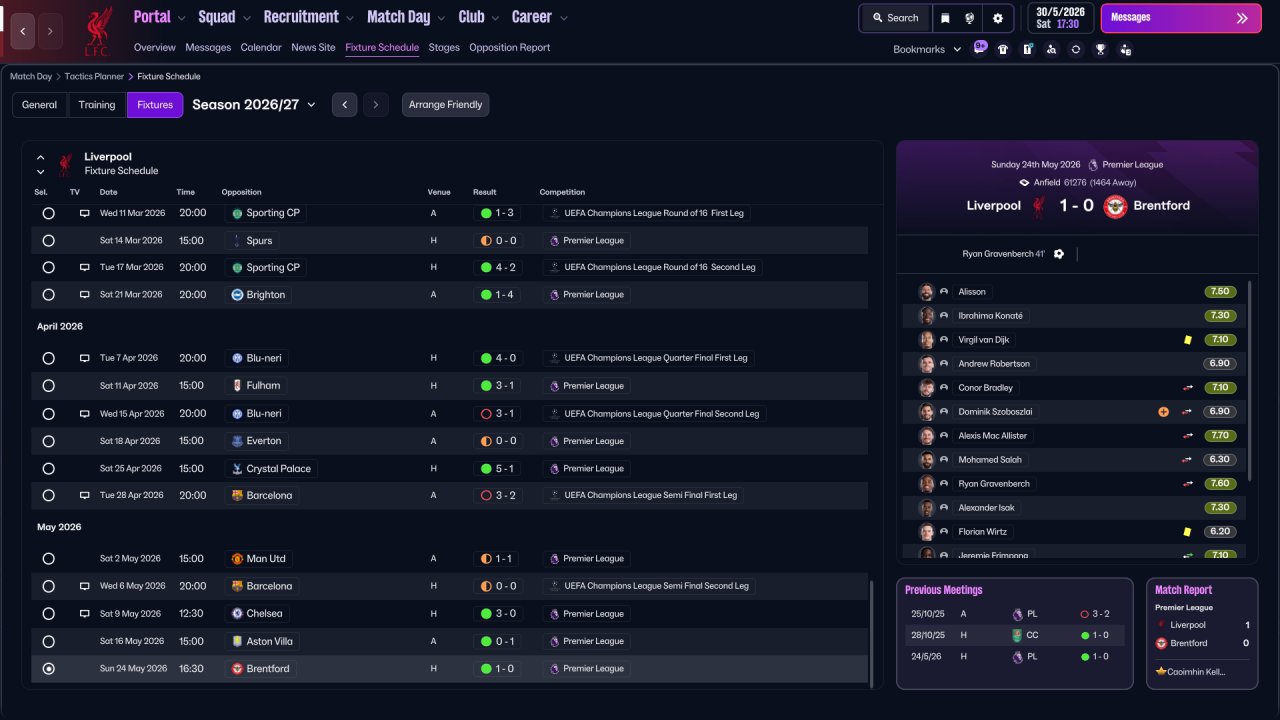Click the 30/5/2026 date and time display
The image size is (1280, 720).
(1060, 18)
